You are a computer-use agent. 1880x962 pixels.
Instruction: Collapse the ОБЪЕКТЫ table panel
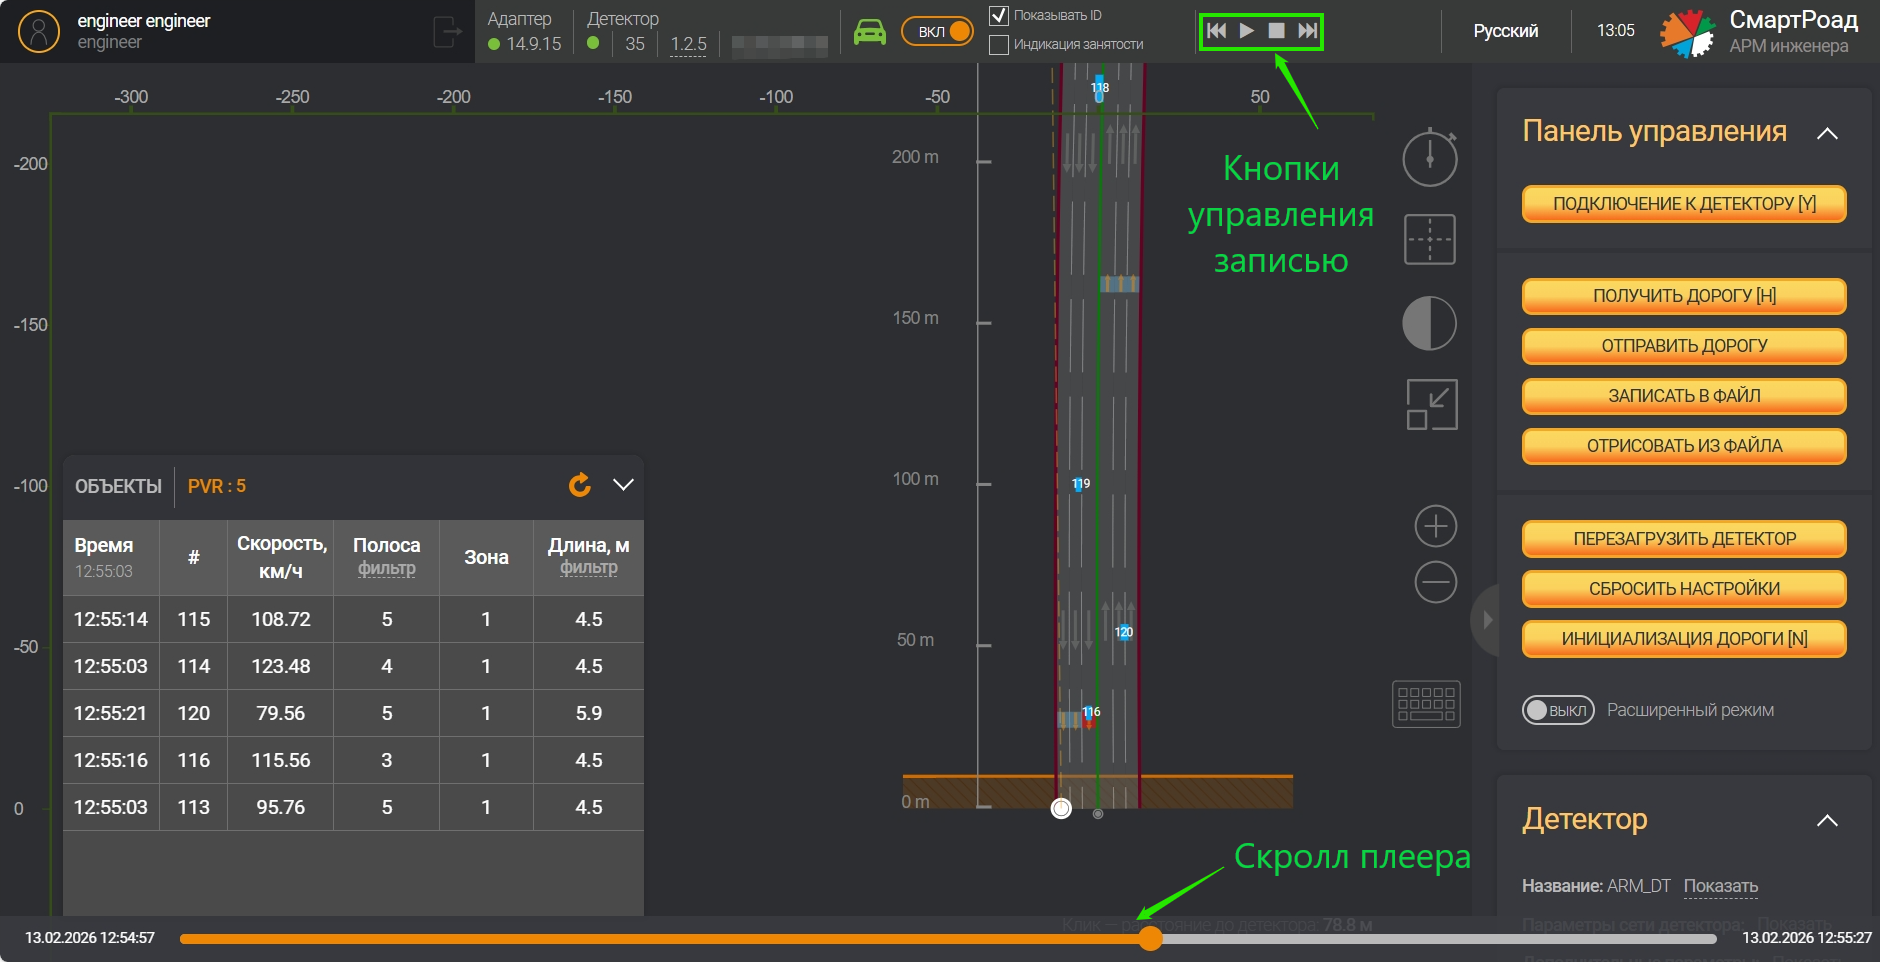[x=623, y=485]
